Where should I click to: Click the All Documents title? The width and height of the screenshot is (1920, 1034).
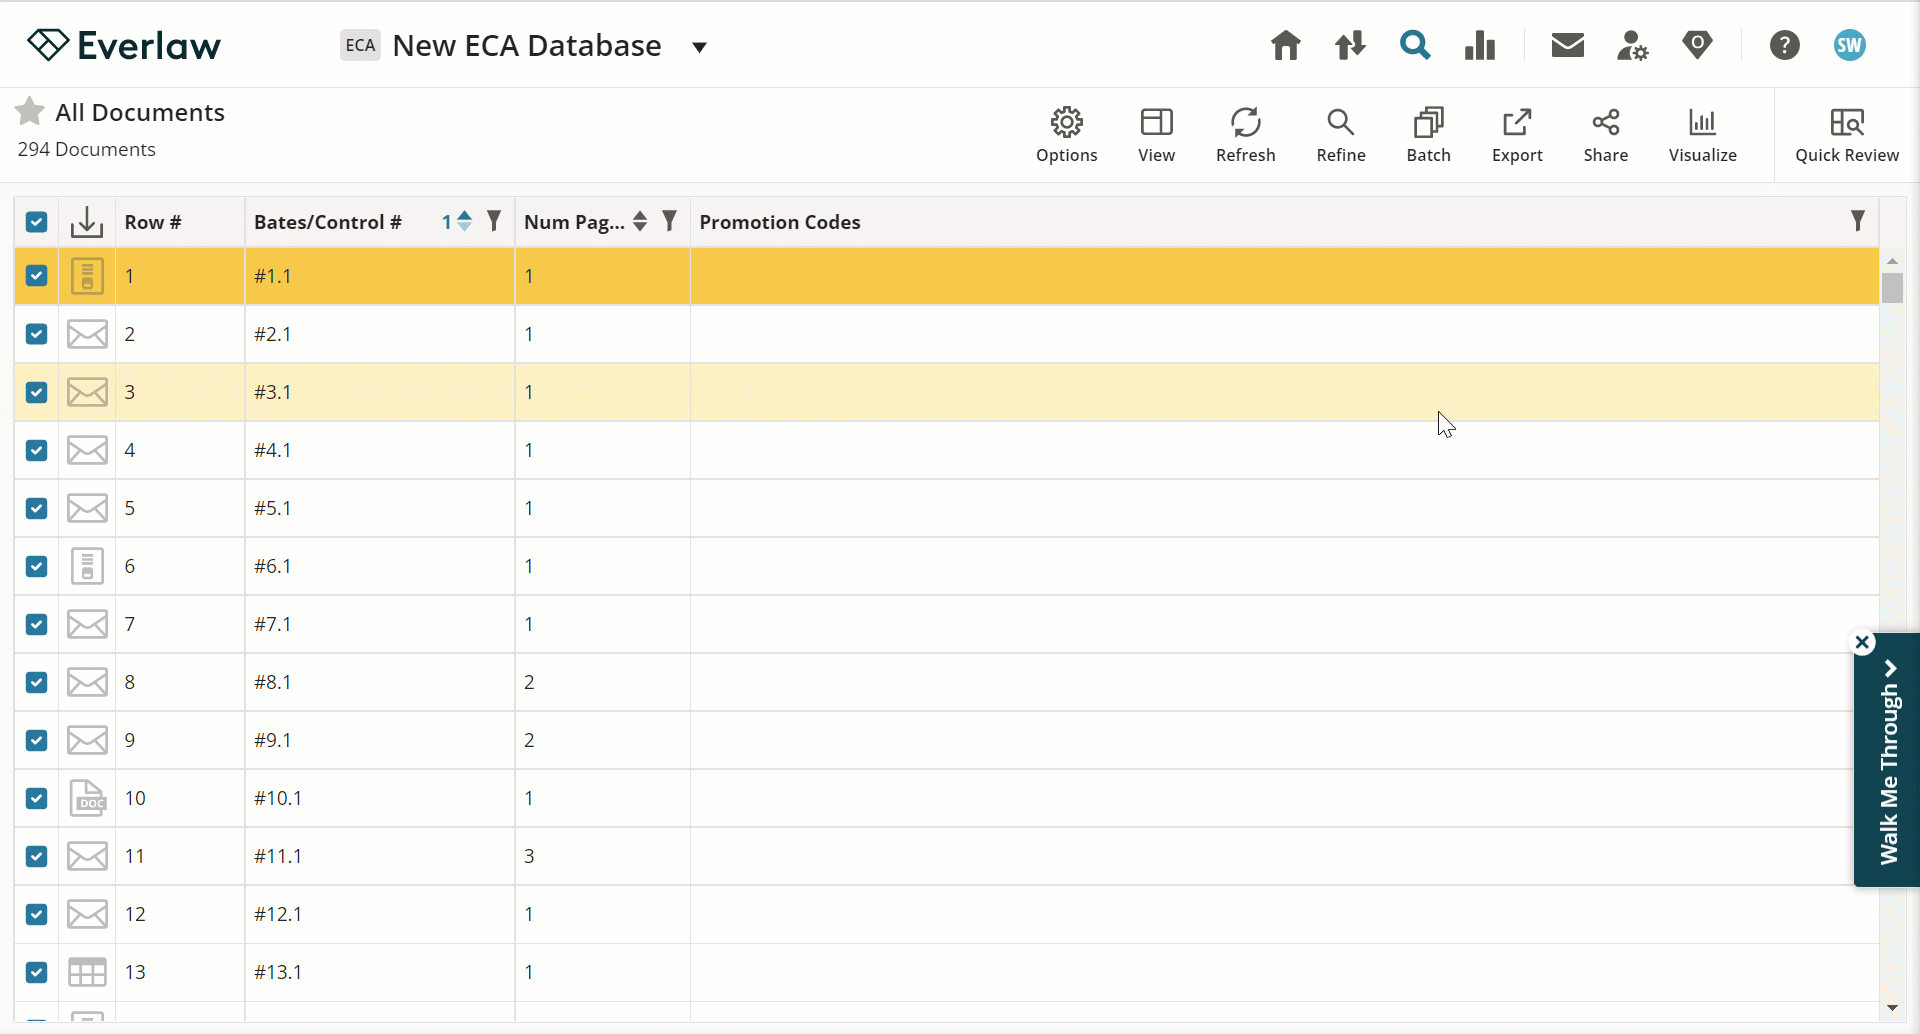(140, 112)
